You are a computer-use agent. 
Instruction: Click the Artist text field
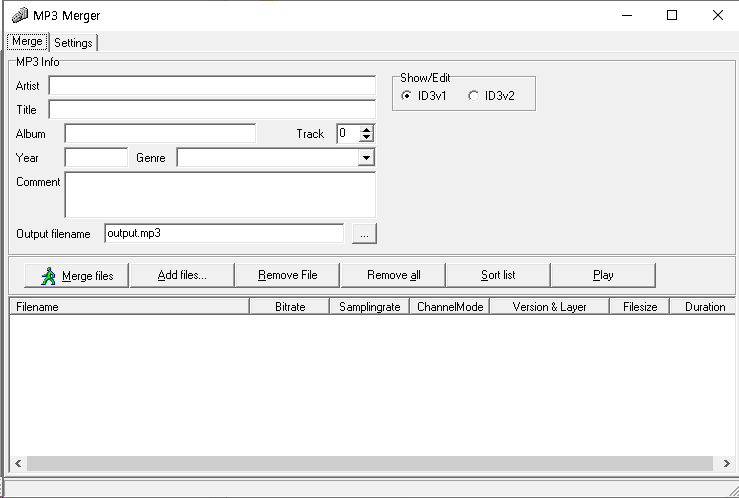[x=212, y=86]
